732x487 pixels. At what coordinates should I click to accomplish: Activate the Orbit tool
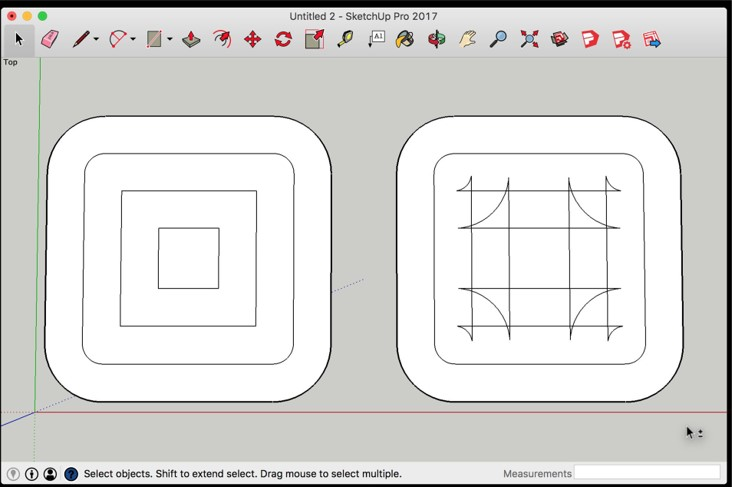tap(436, 39)
